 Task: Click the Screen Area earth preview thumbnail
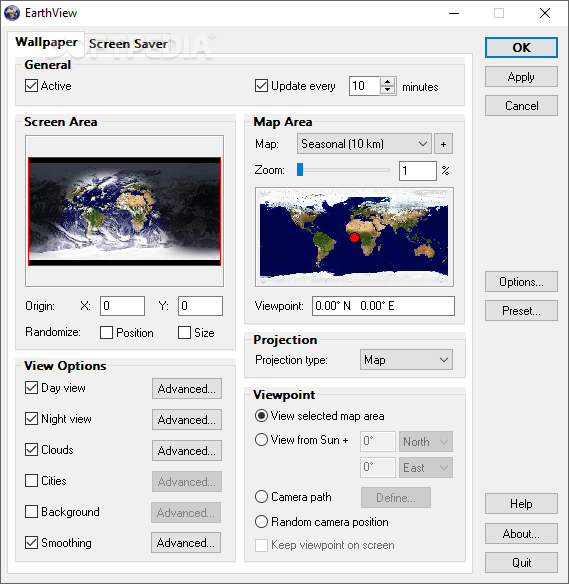coord(124,211)
